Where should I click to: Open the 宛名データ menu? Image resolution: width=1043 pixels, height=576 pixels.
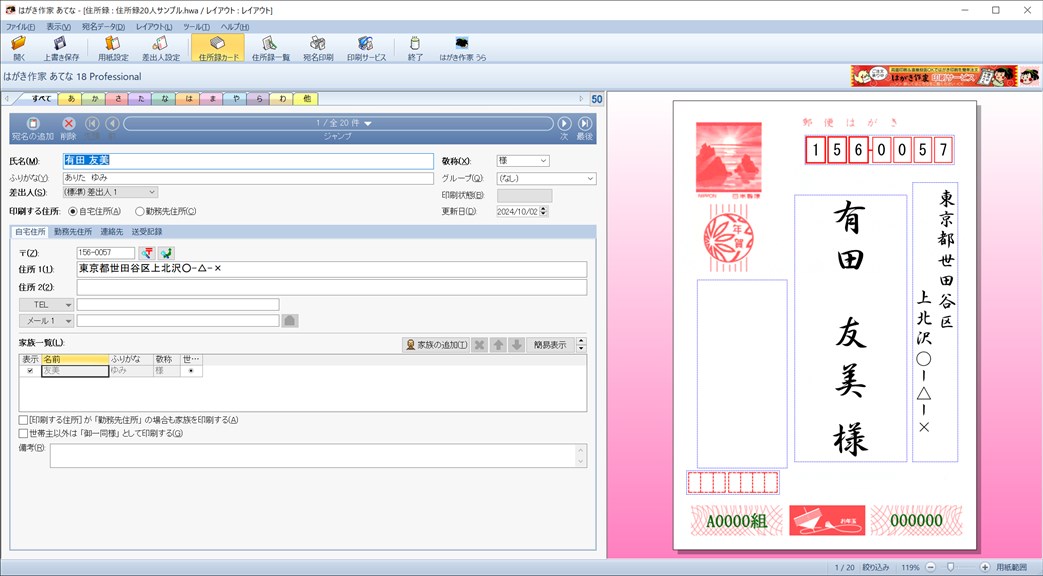click(103, 27)
